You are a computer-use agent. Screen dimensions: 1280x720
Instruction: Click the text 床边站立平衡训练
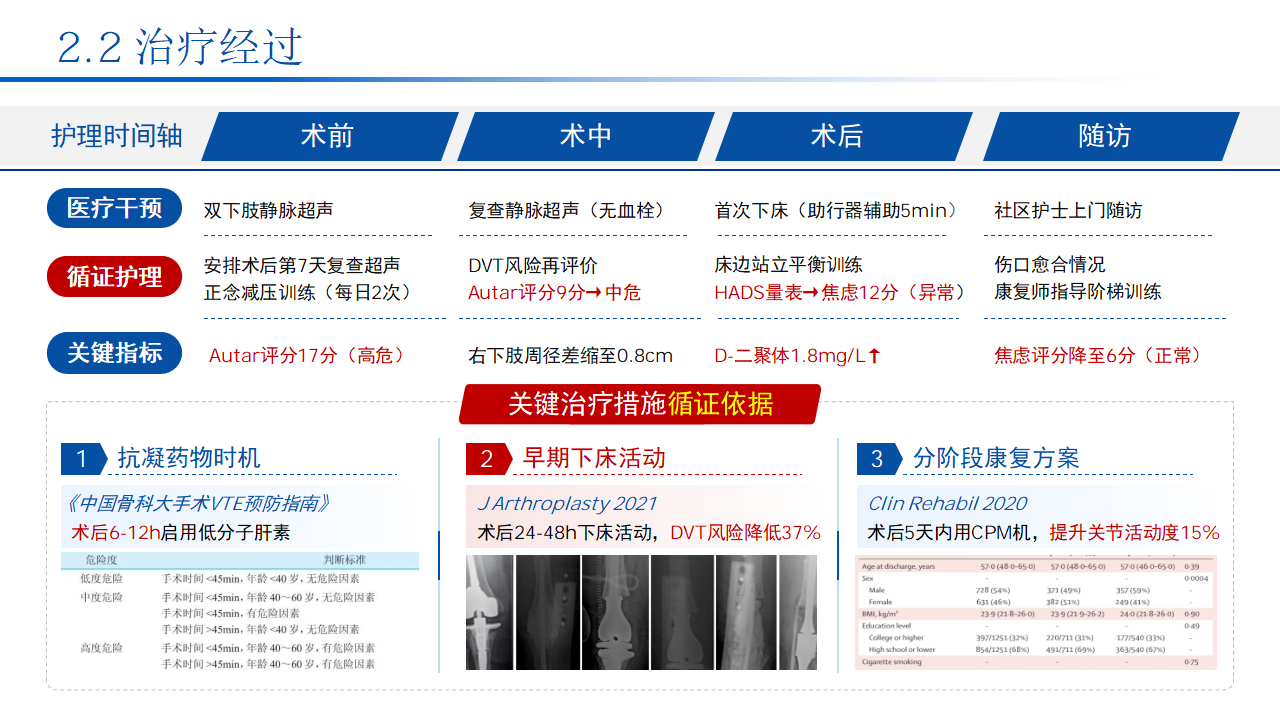pos(788,265)
